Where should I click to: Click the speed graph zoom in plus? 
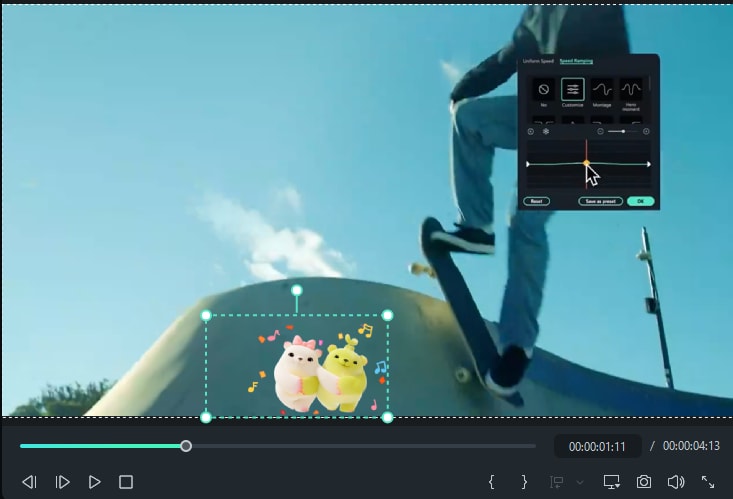[646, 131]
